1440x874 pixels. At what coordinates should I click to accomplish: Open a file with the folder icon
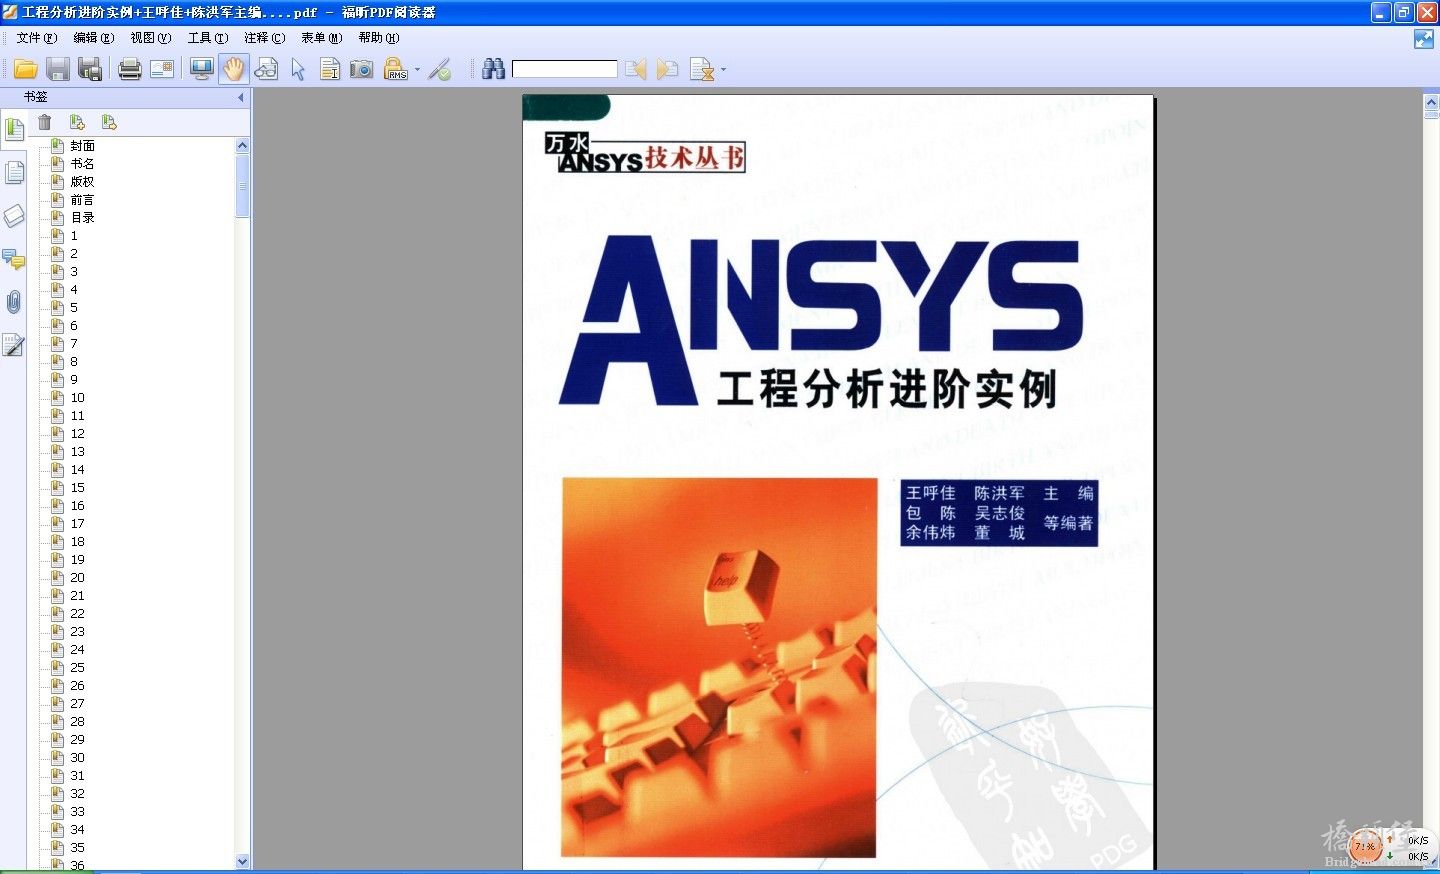[26, 69]
